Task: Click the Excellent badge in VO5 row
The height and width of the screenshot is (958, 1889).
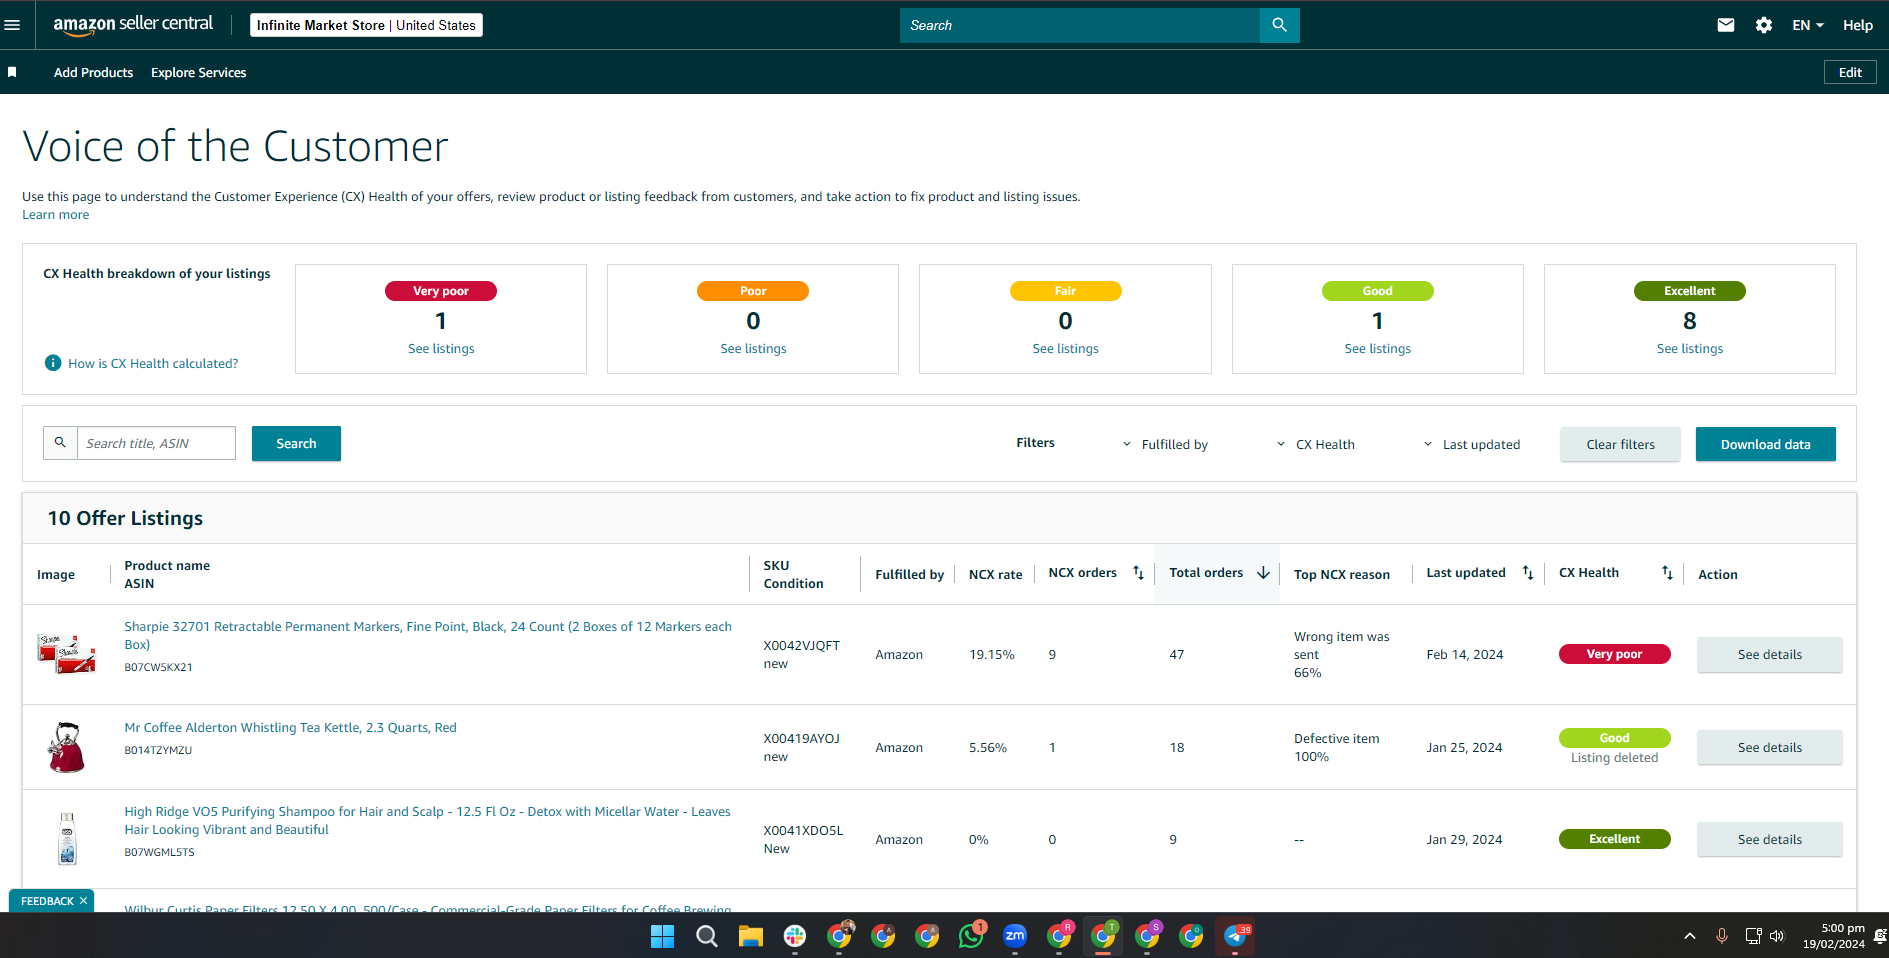Action: coord(1614,839)
